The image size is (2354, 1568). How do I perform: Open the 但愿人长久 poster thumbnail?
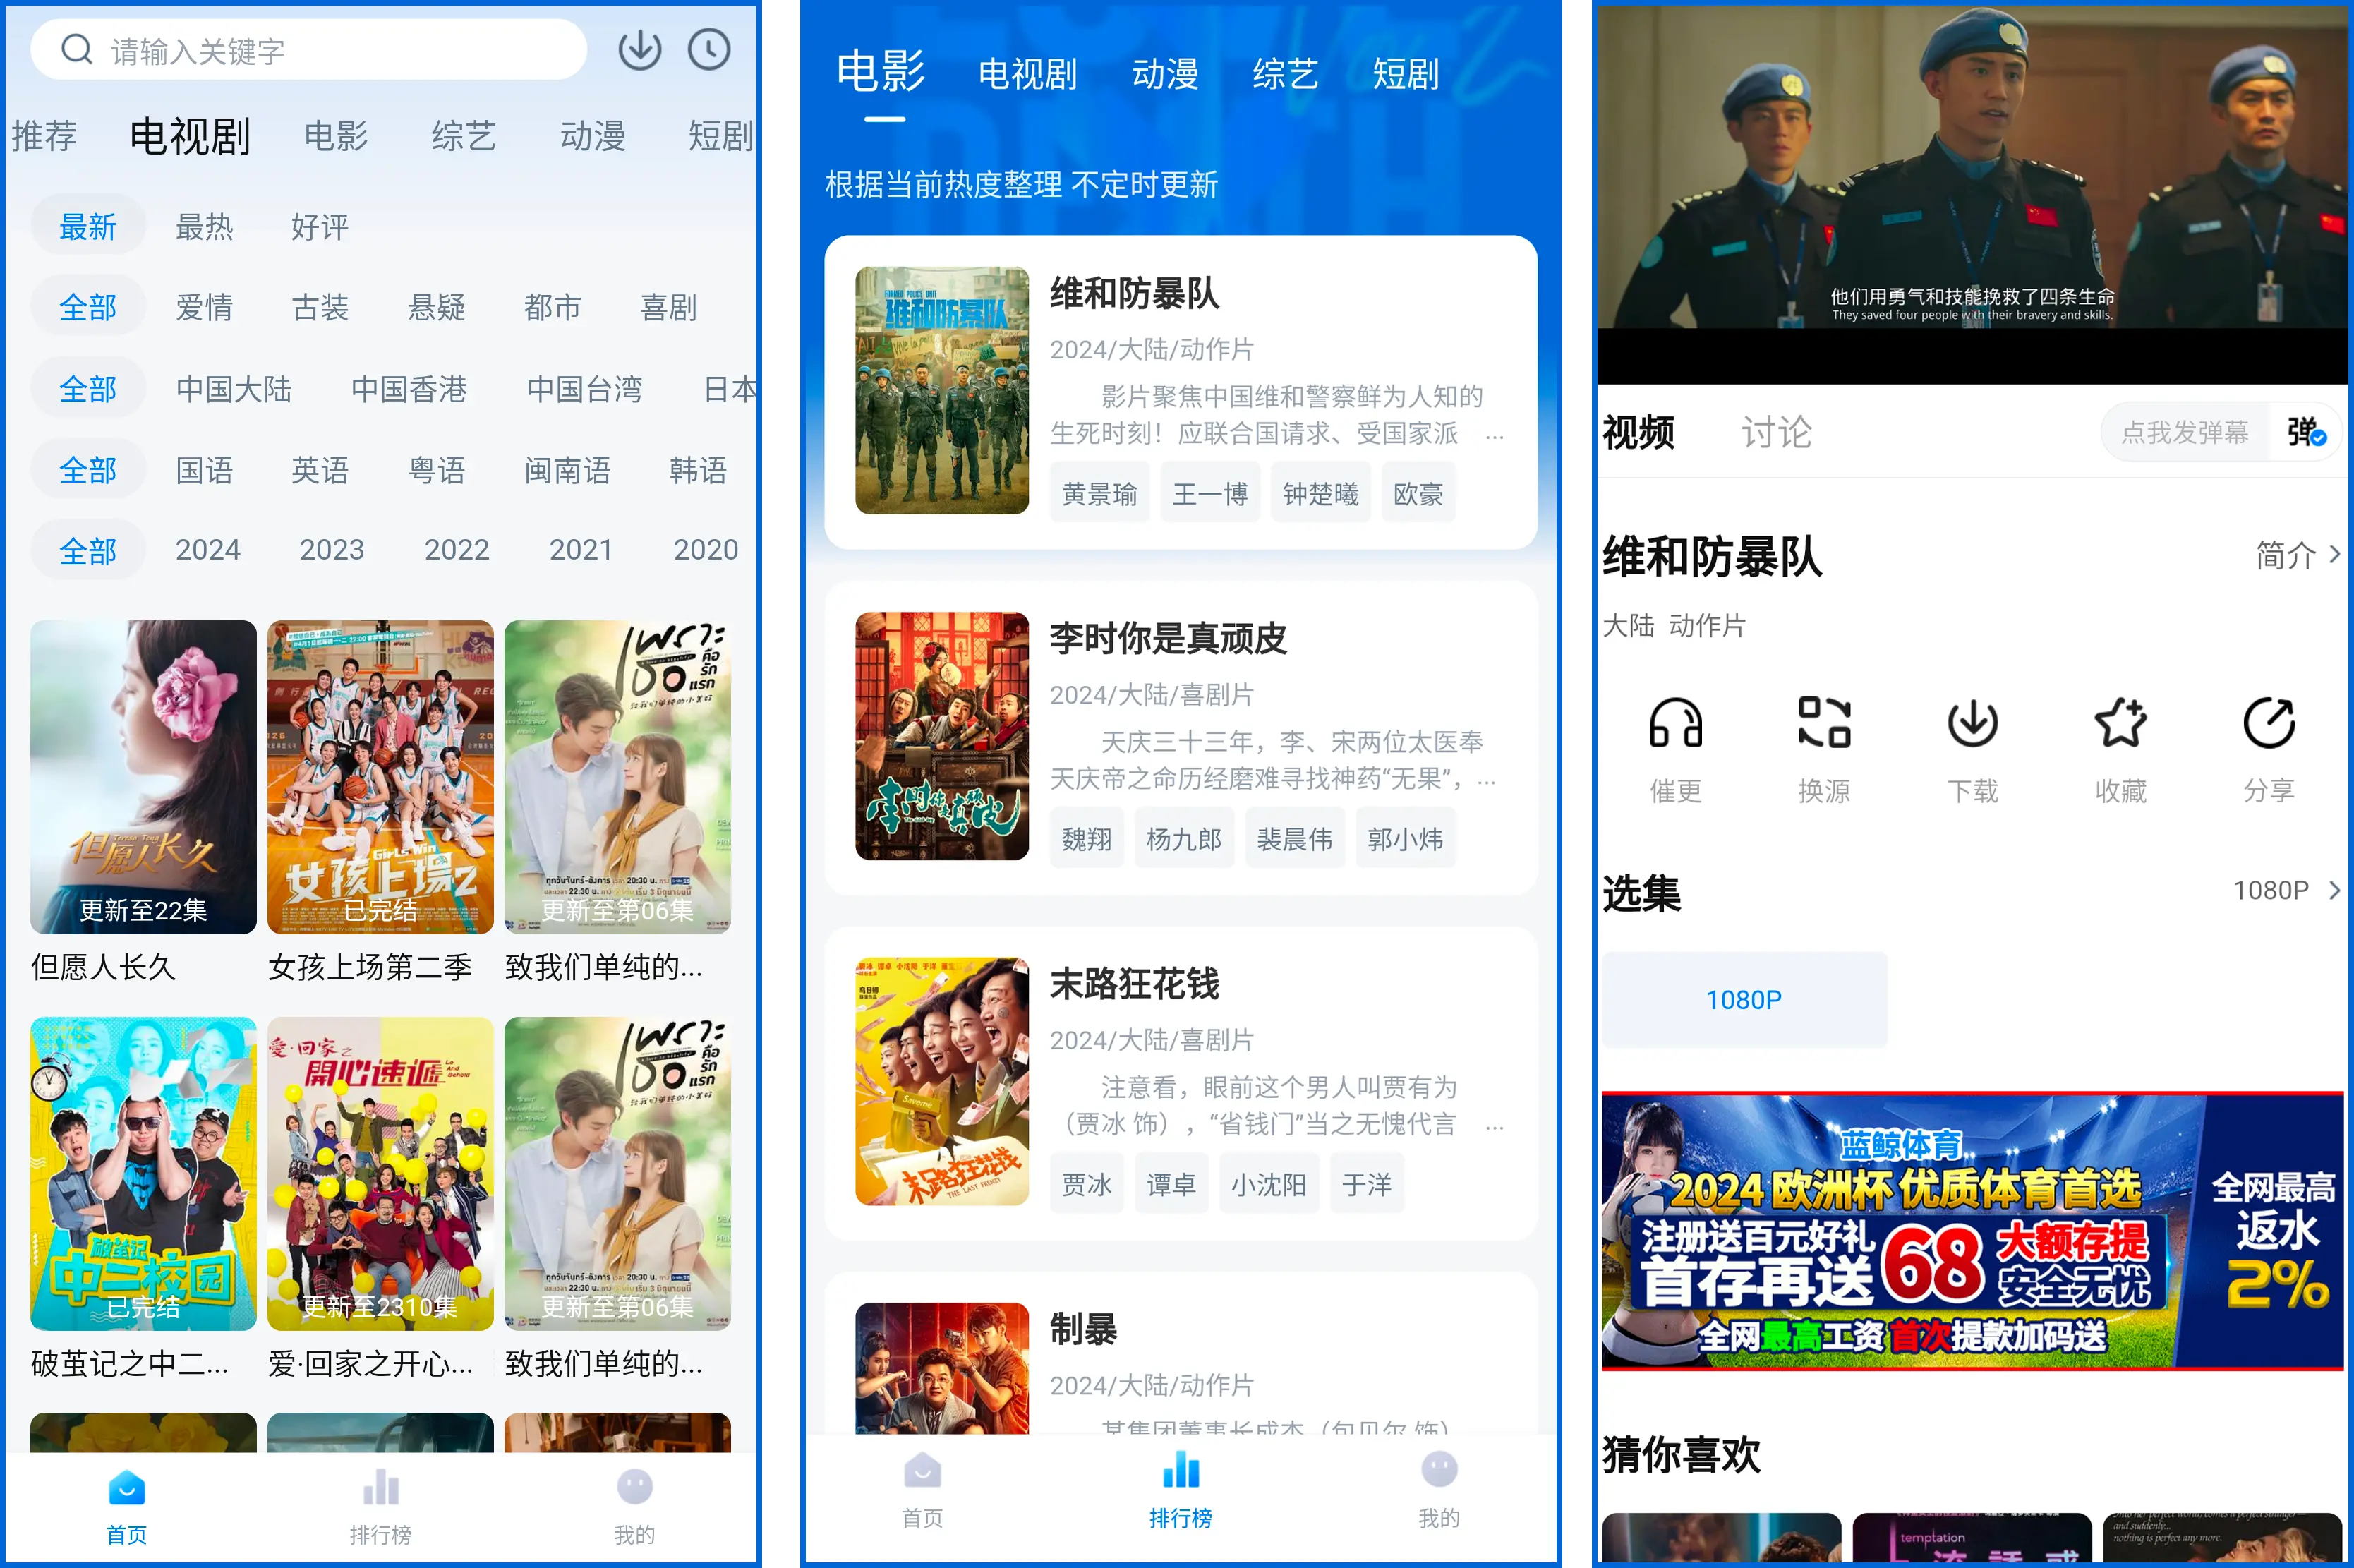[x=143, y=777]
